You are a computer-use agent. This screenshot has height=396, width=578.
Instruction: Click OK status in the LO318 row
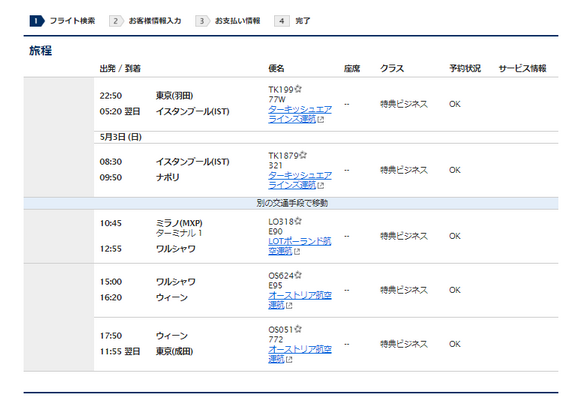(455, 236)
